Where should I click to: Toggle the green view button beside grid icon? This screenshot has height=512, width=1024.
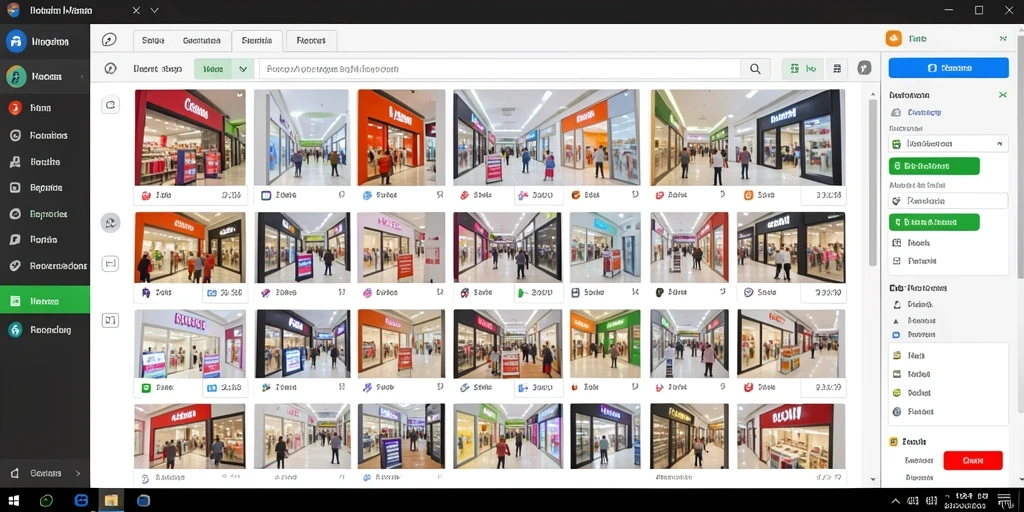[x=803, y=68]
